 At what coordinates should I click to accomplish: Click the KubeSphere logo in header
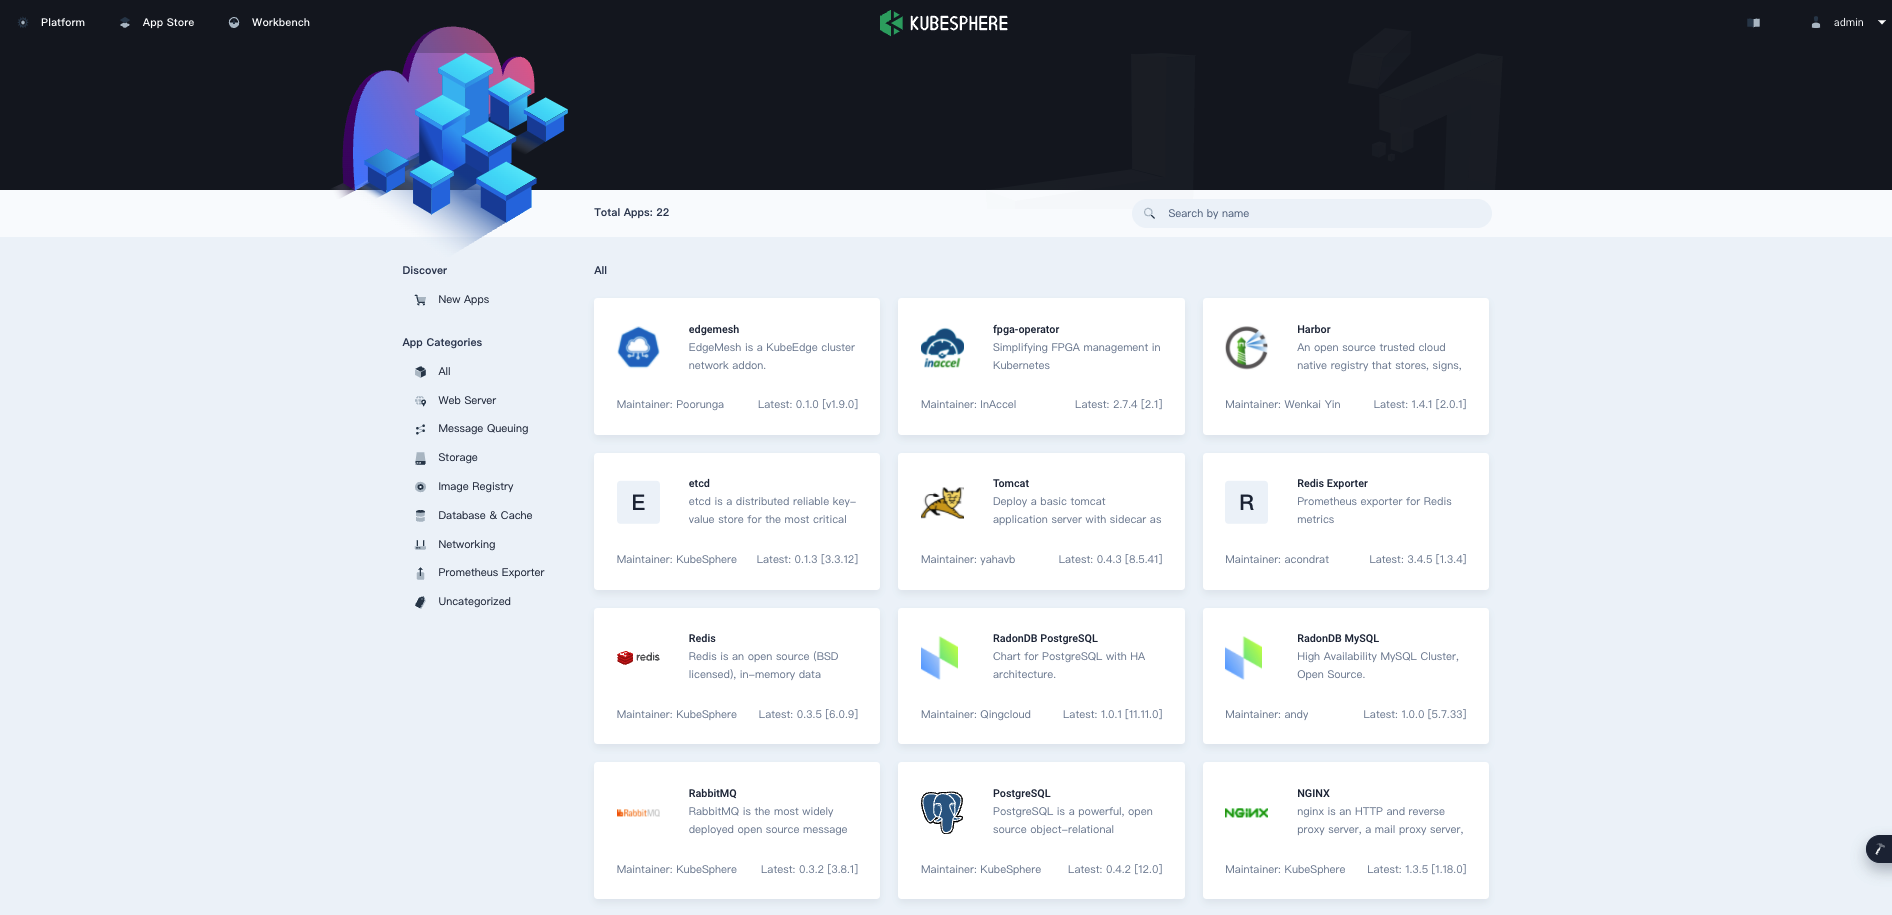click(x=943, y=23)
